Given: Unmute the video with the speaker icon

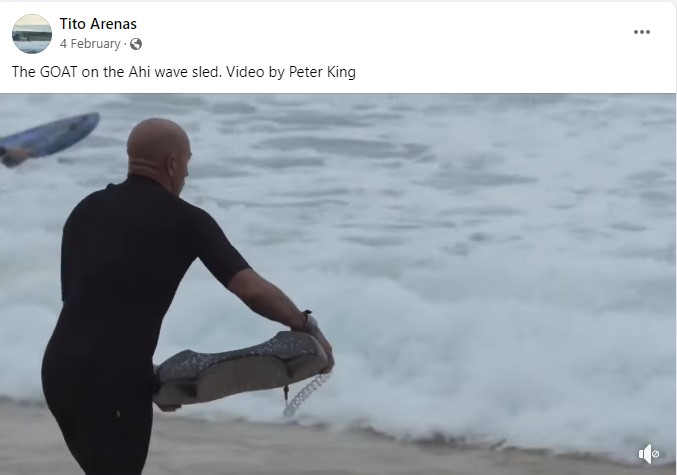Looking at the screenshot, I should (649, 454).
